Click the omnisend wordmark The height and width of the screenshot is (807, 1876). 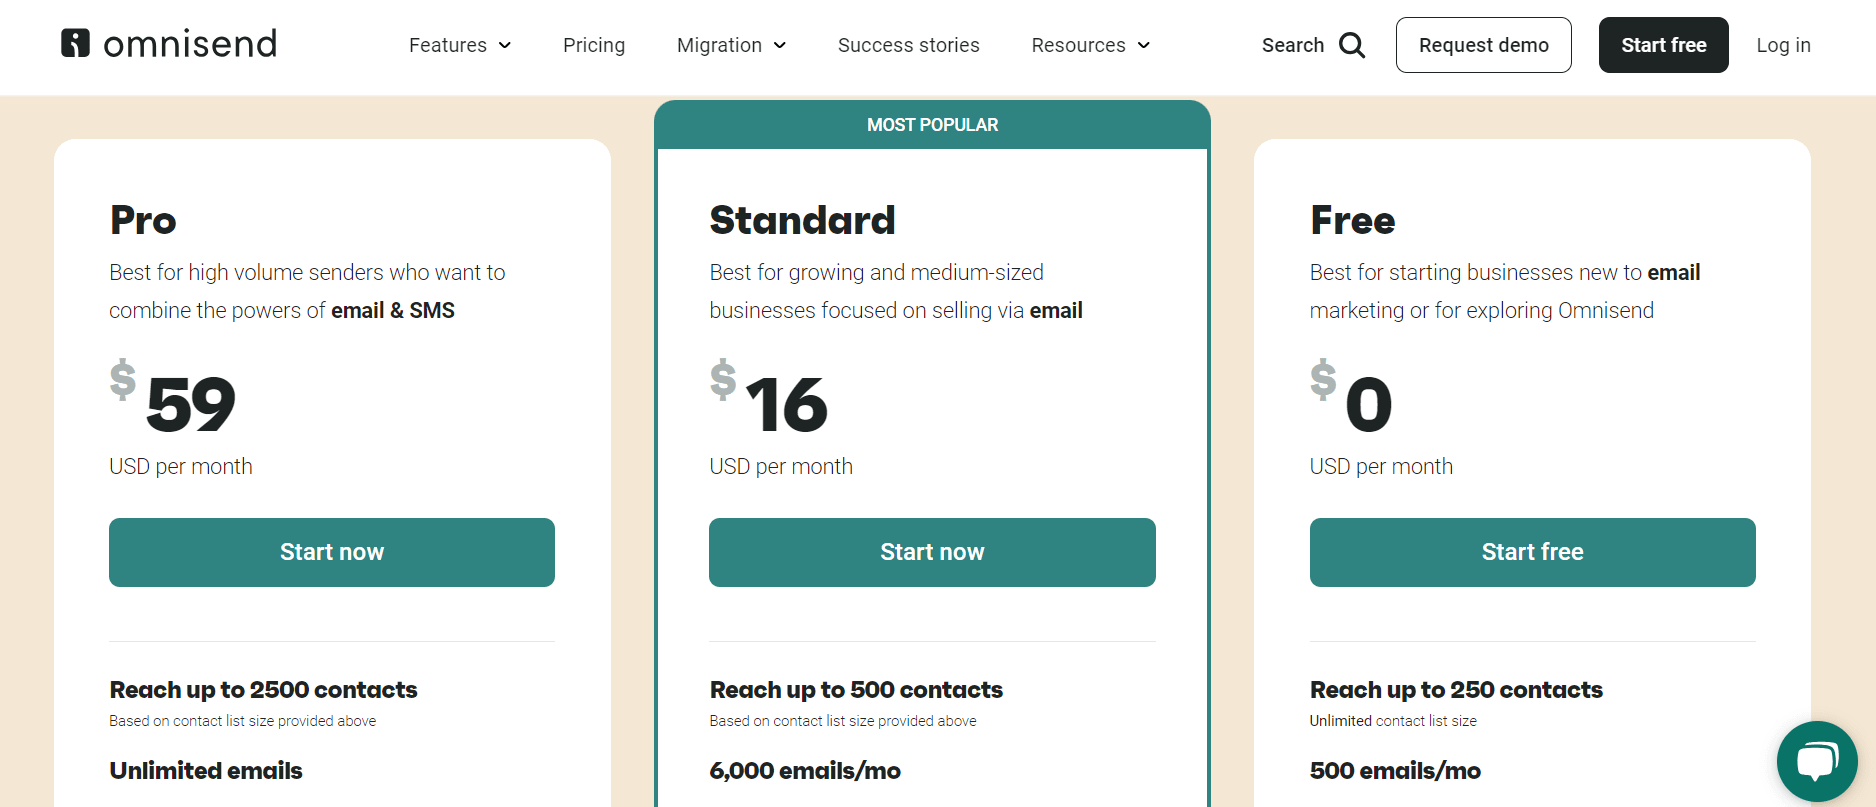click(190, 44)
